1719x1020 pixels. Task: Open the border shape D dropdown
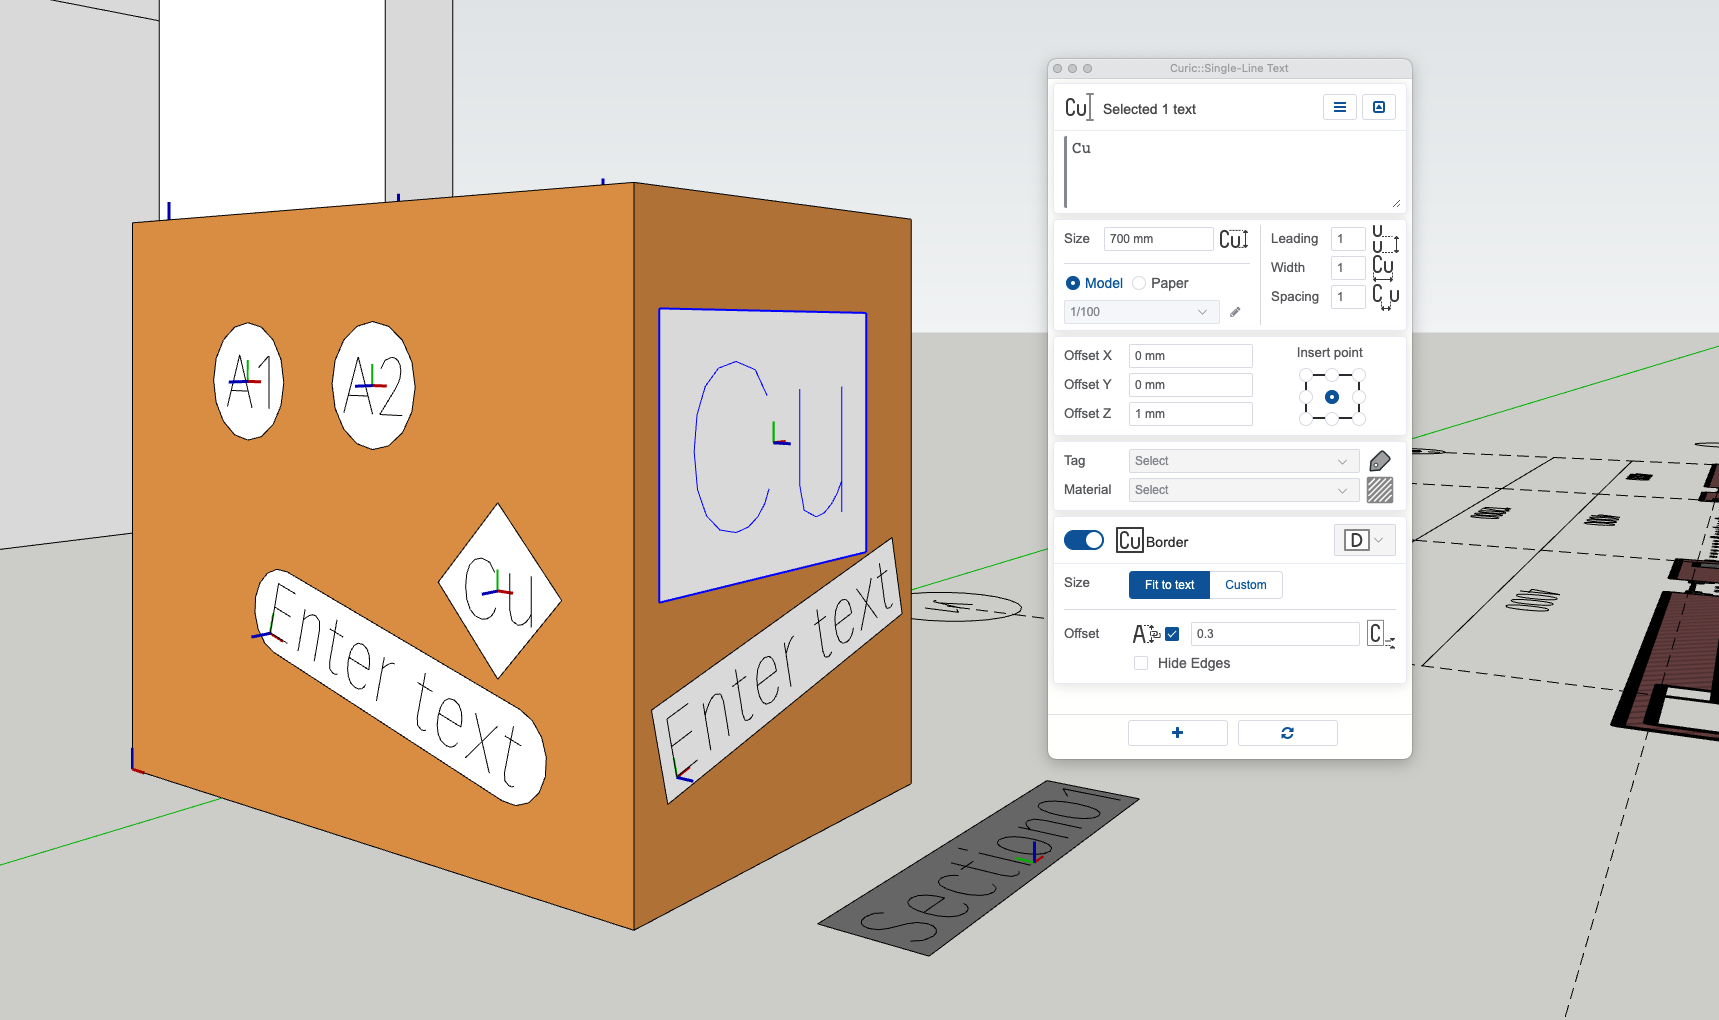click(1364, 541)
